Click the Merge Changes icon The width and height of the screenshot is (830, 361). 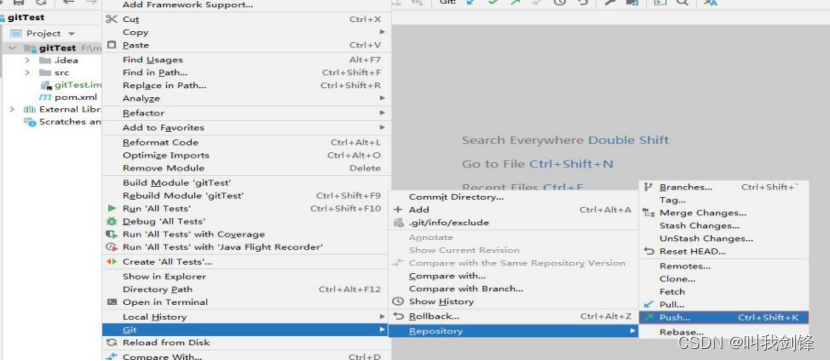click(648, 213)
